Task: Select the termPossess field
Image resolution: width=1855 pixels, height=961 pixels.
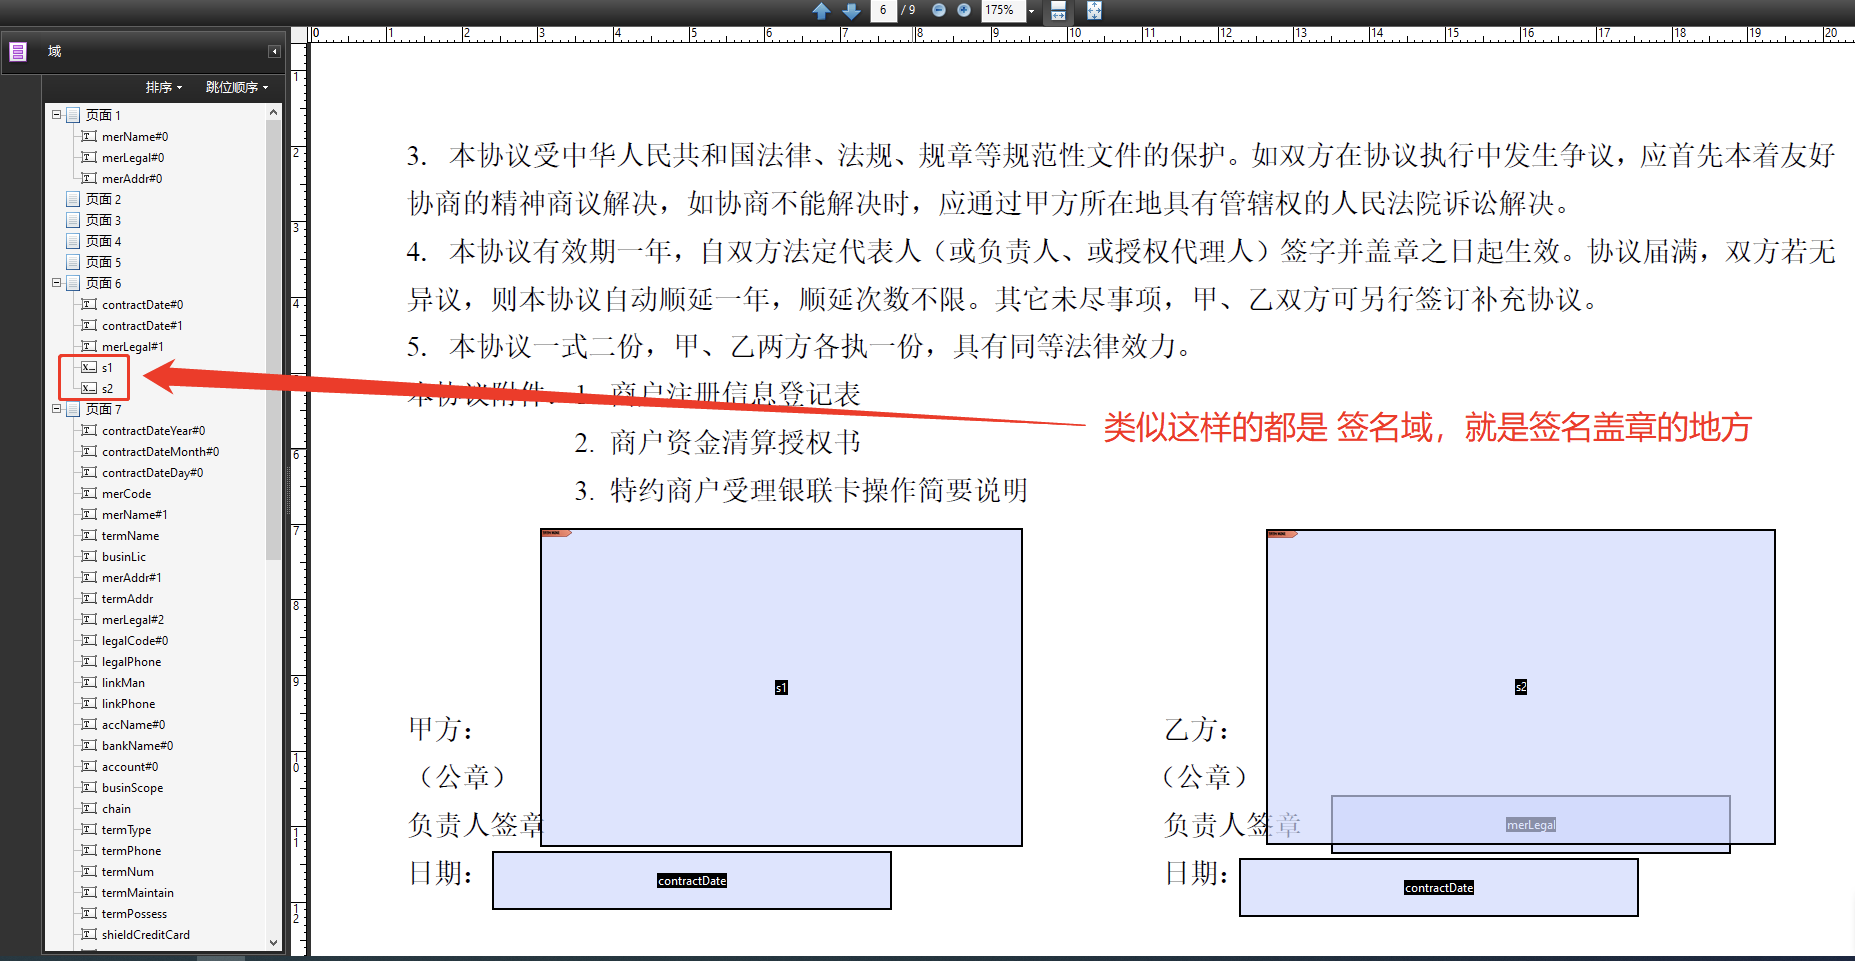Action: 134,914
